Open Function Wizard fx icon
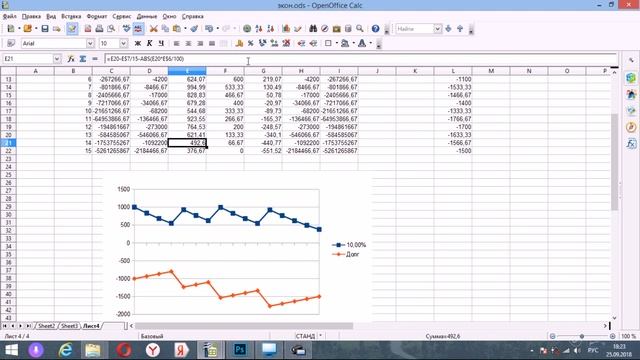 coord(71,59)
